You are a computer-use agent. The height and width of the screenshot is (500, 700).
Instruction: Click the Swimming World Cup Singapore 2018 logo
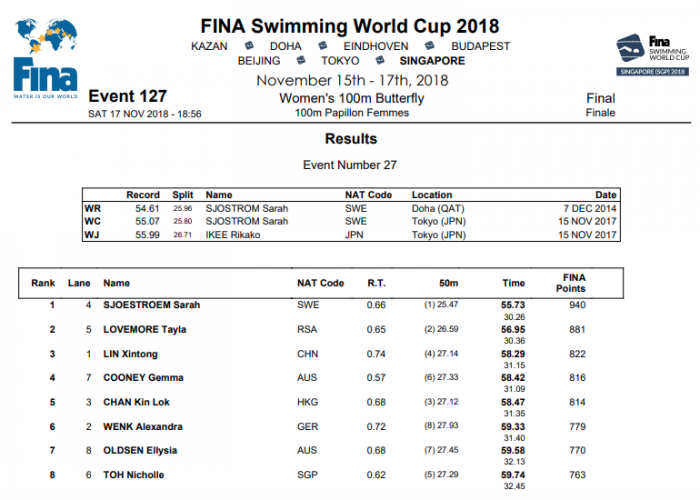pos(650,54)
